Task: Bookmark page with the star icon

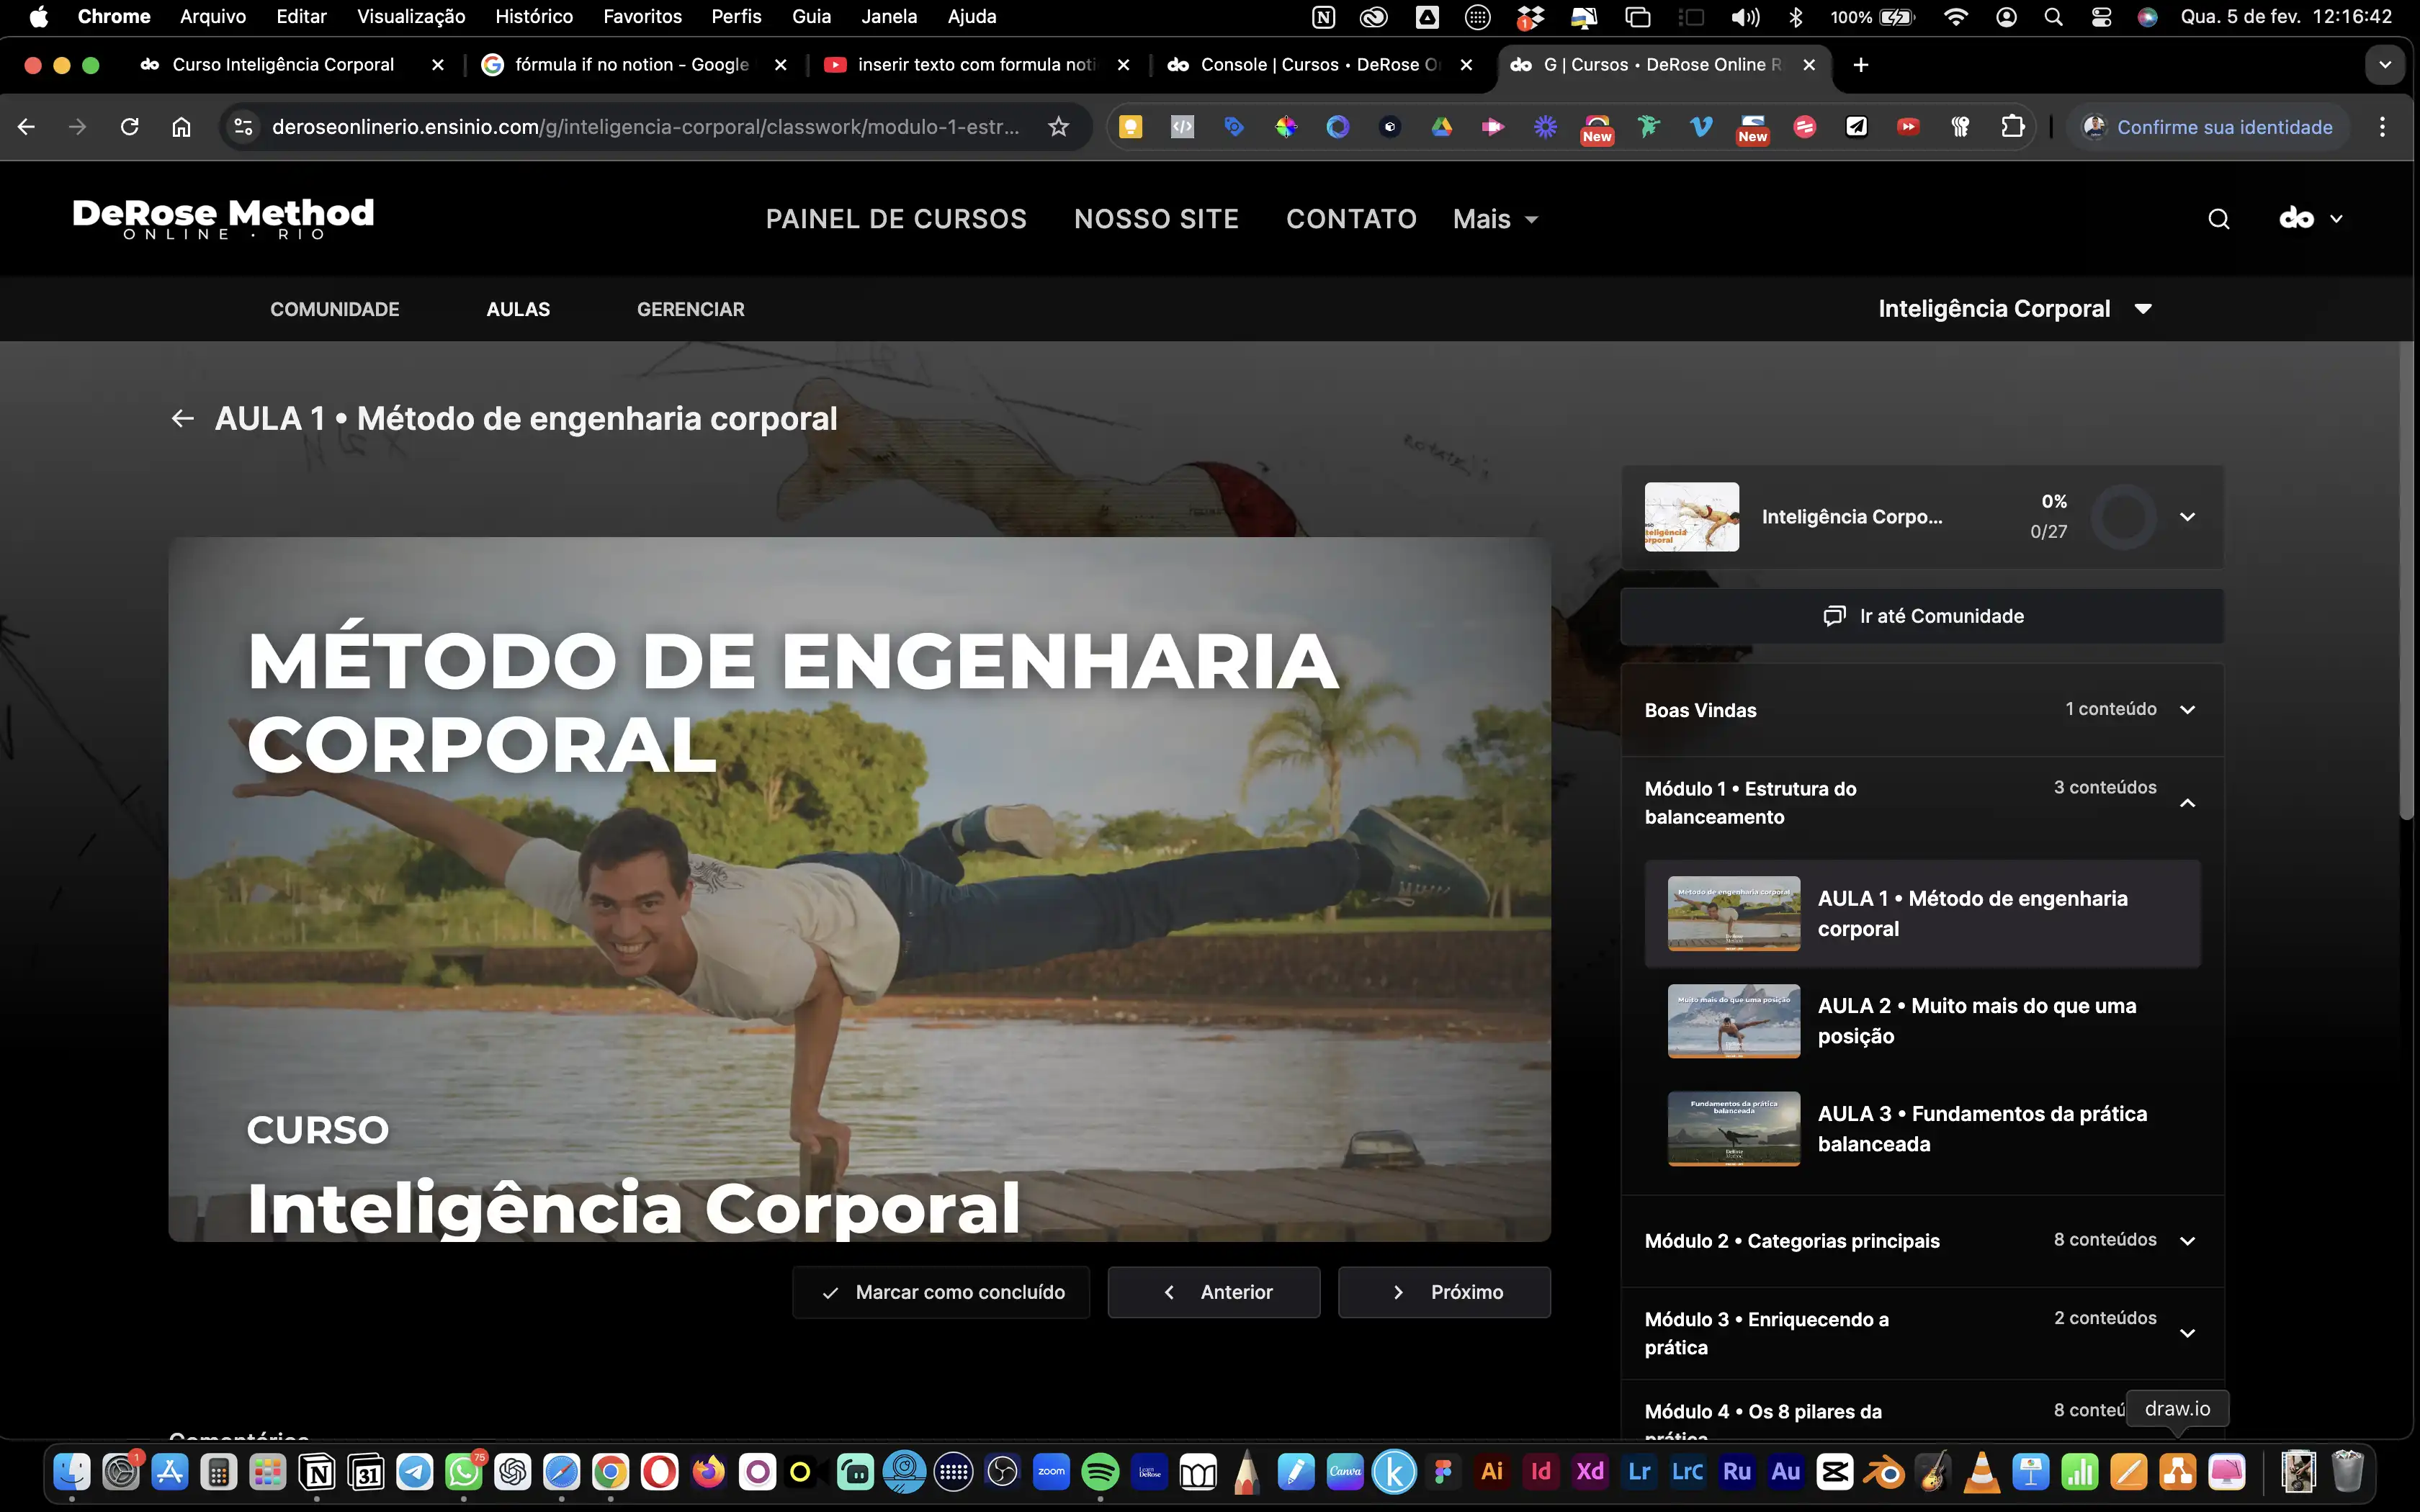Action: click(x=1058, y=127)
